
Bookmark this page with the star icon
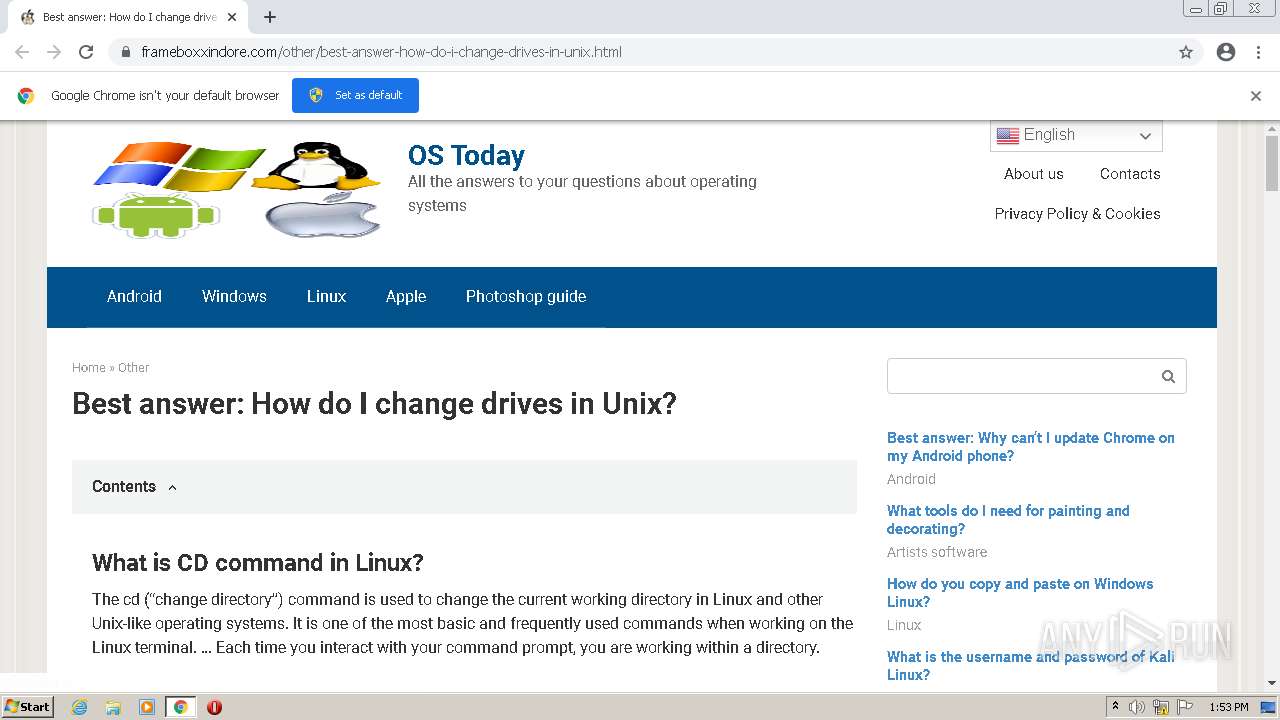[1186, 52]
